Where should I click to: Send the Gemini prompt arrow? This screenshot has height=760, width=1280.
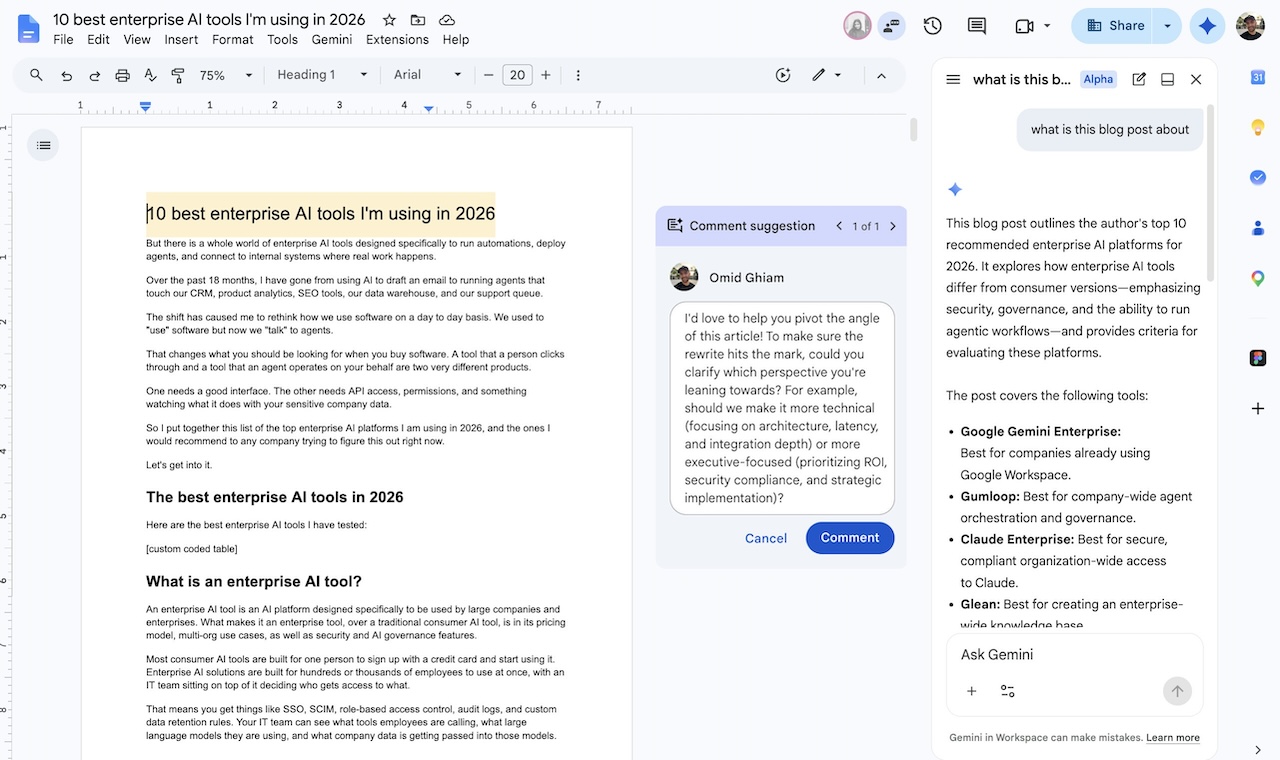pyautogui.click(x=1177, y=691)
